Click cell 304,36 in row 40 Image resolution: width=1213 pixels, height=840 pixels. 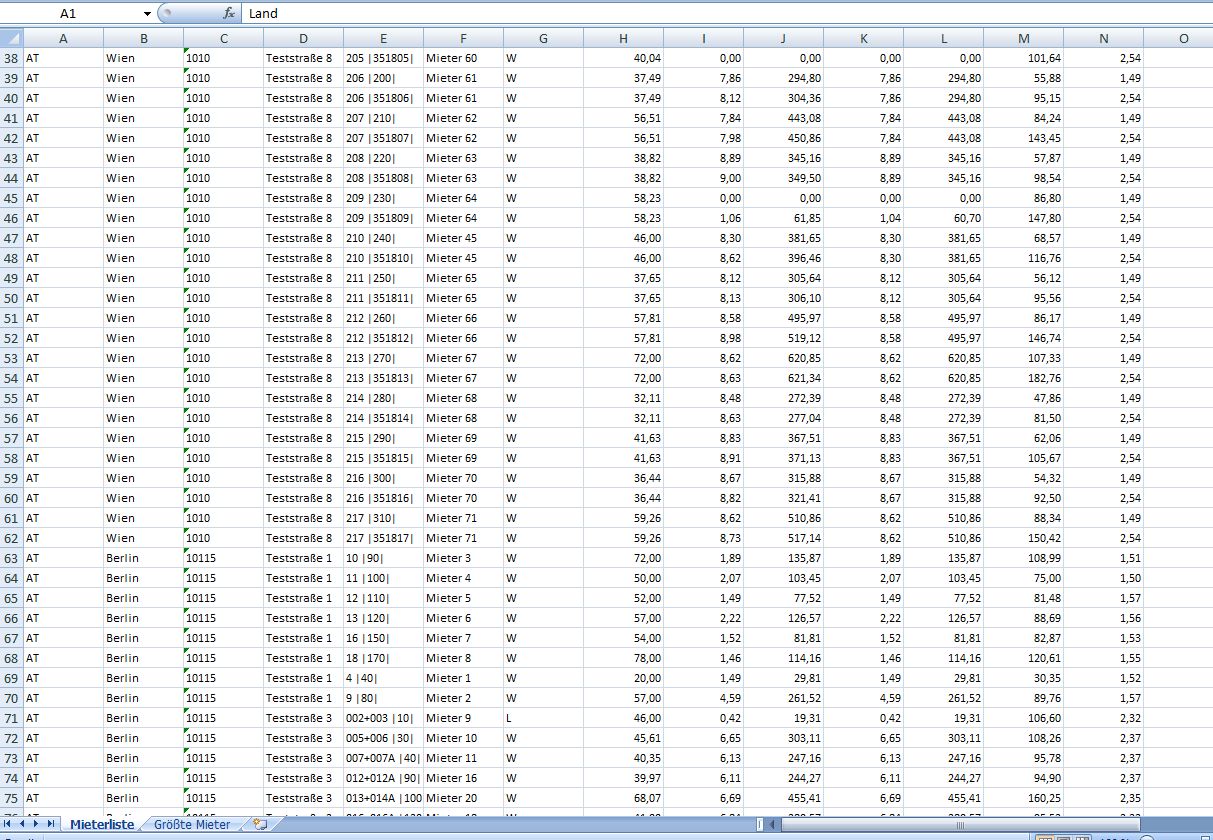783,98
